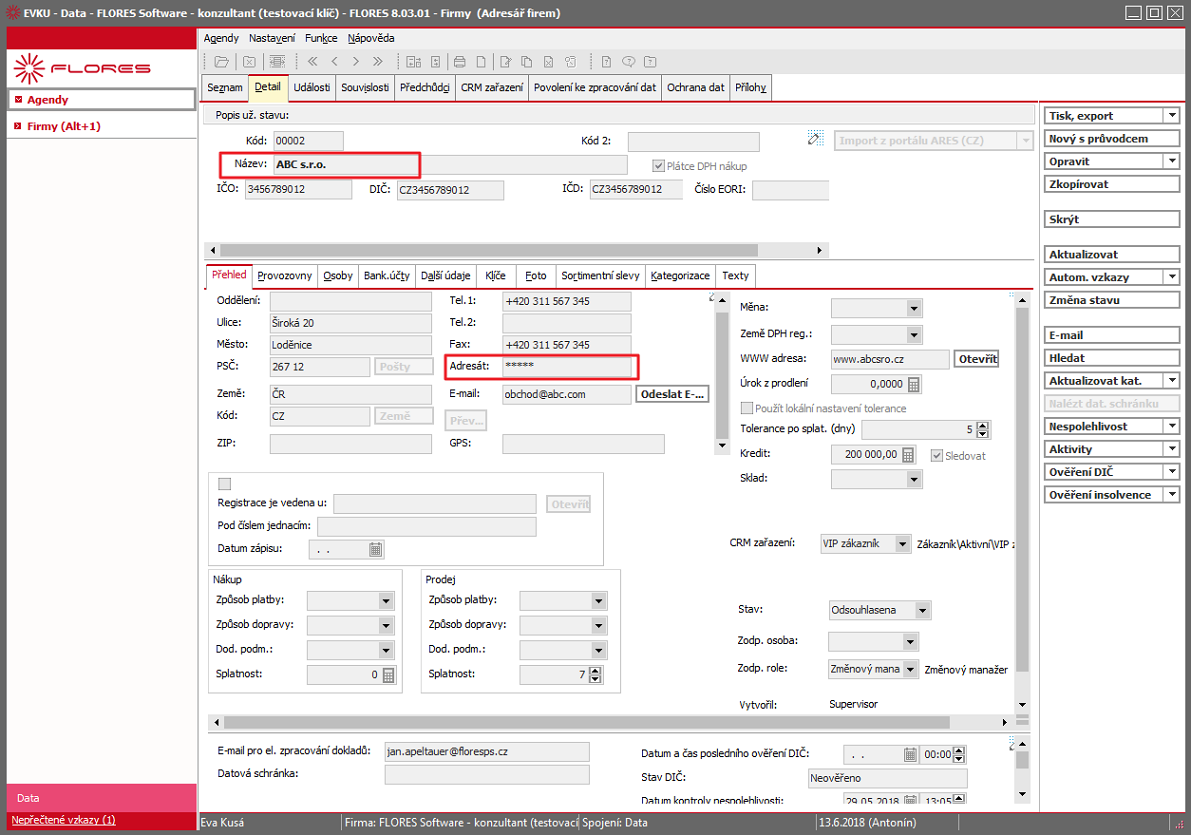Click the copy documents toolbar icon
This screenshot has width=1191, height=835.
click(x=526, y=62)
